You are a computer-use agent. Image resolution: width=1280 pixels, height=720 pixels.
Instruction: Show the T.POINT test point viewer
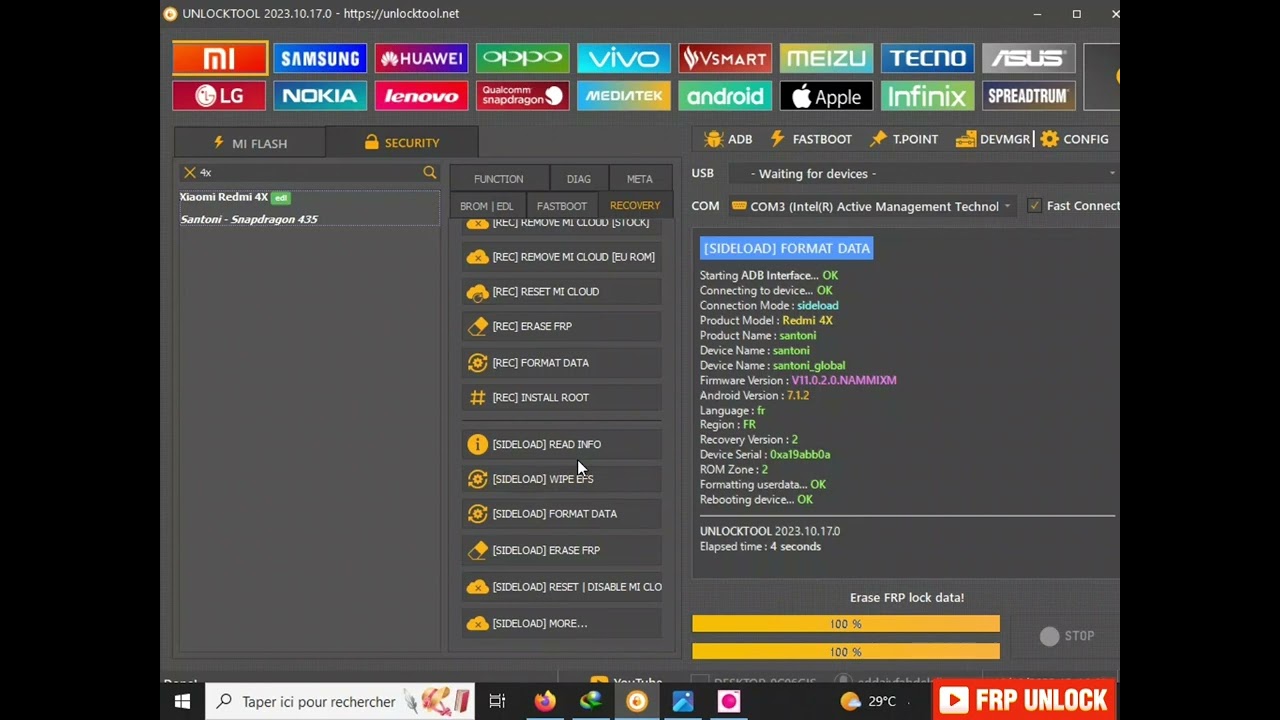pos(904,139)
